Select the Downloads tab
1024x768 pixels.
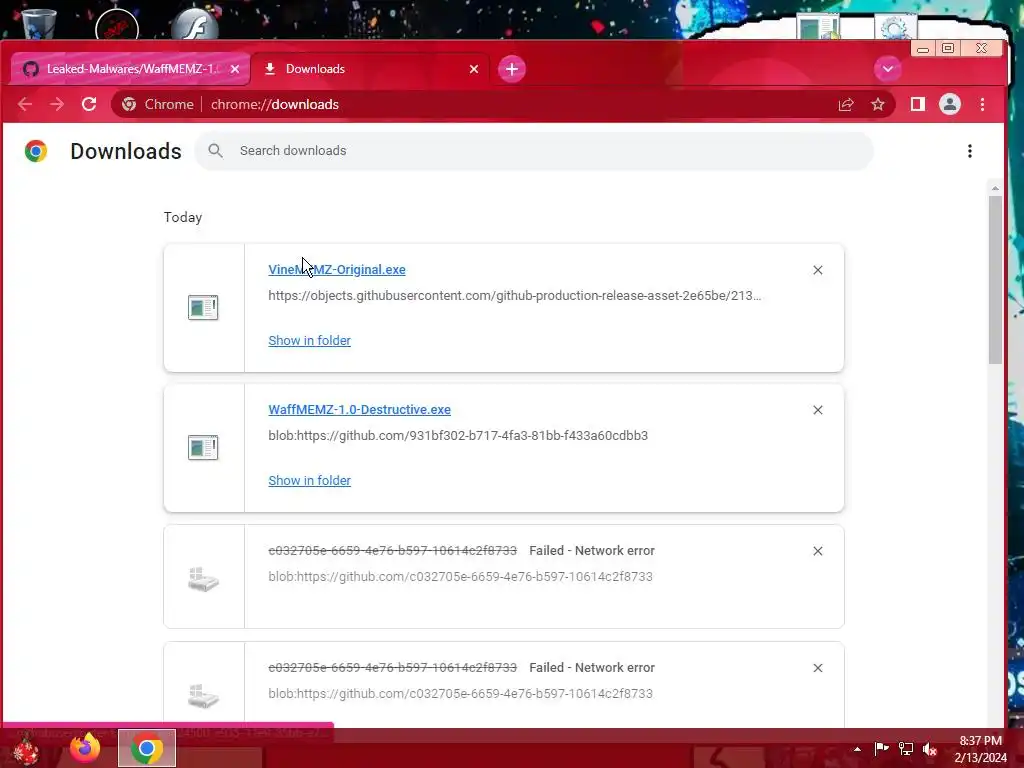[370, 69]
